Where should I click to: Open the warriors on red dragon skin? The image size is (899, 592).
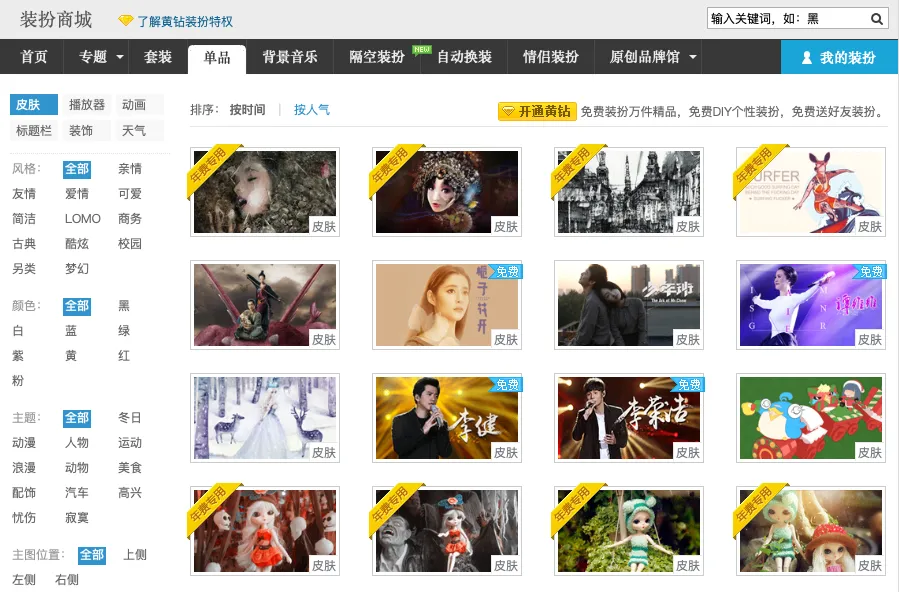265,305
